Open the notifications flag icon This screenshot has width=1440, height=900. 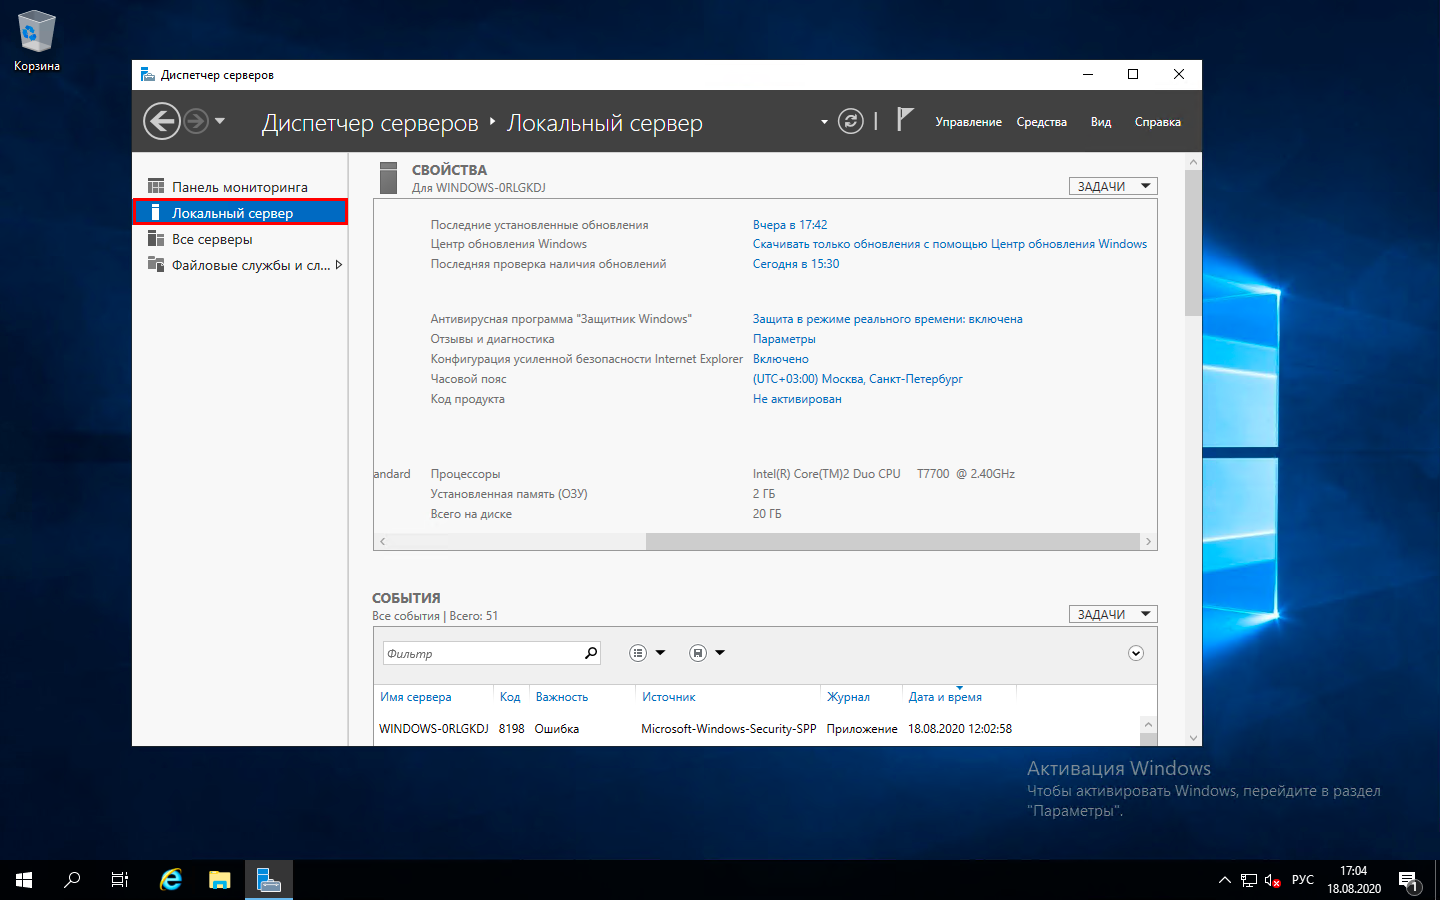coord(904,120)
